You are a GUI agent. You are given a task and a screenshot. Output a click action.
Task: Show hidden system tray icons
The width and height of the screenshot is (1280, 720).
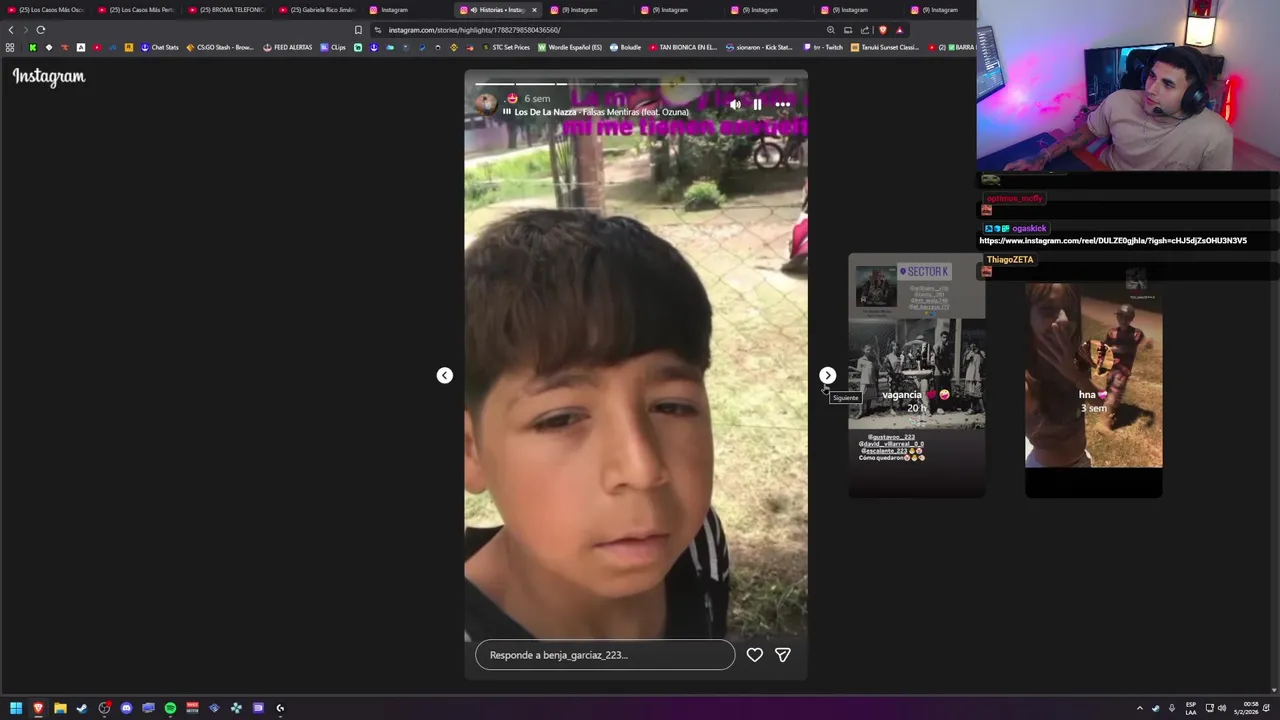coord(1139,708)
